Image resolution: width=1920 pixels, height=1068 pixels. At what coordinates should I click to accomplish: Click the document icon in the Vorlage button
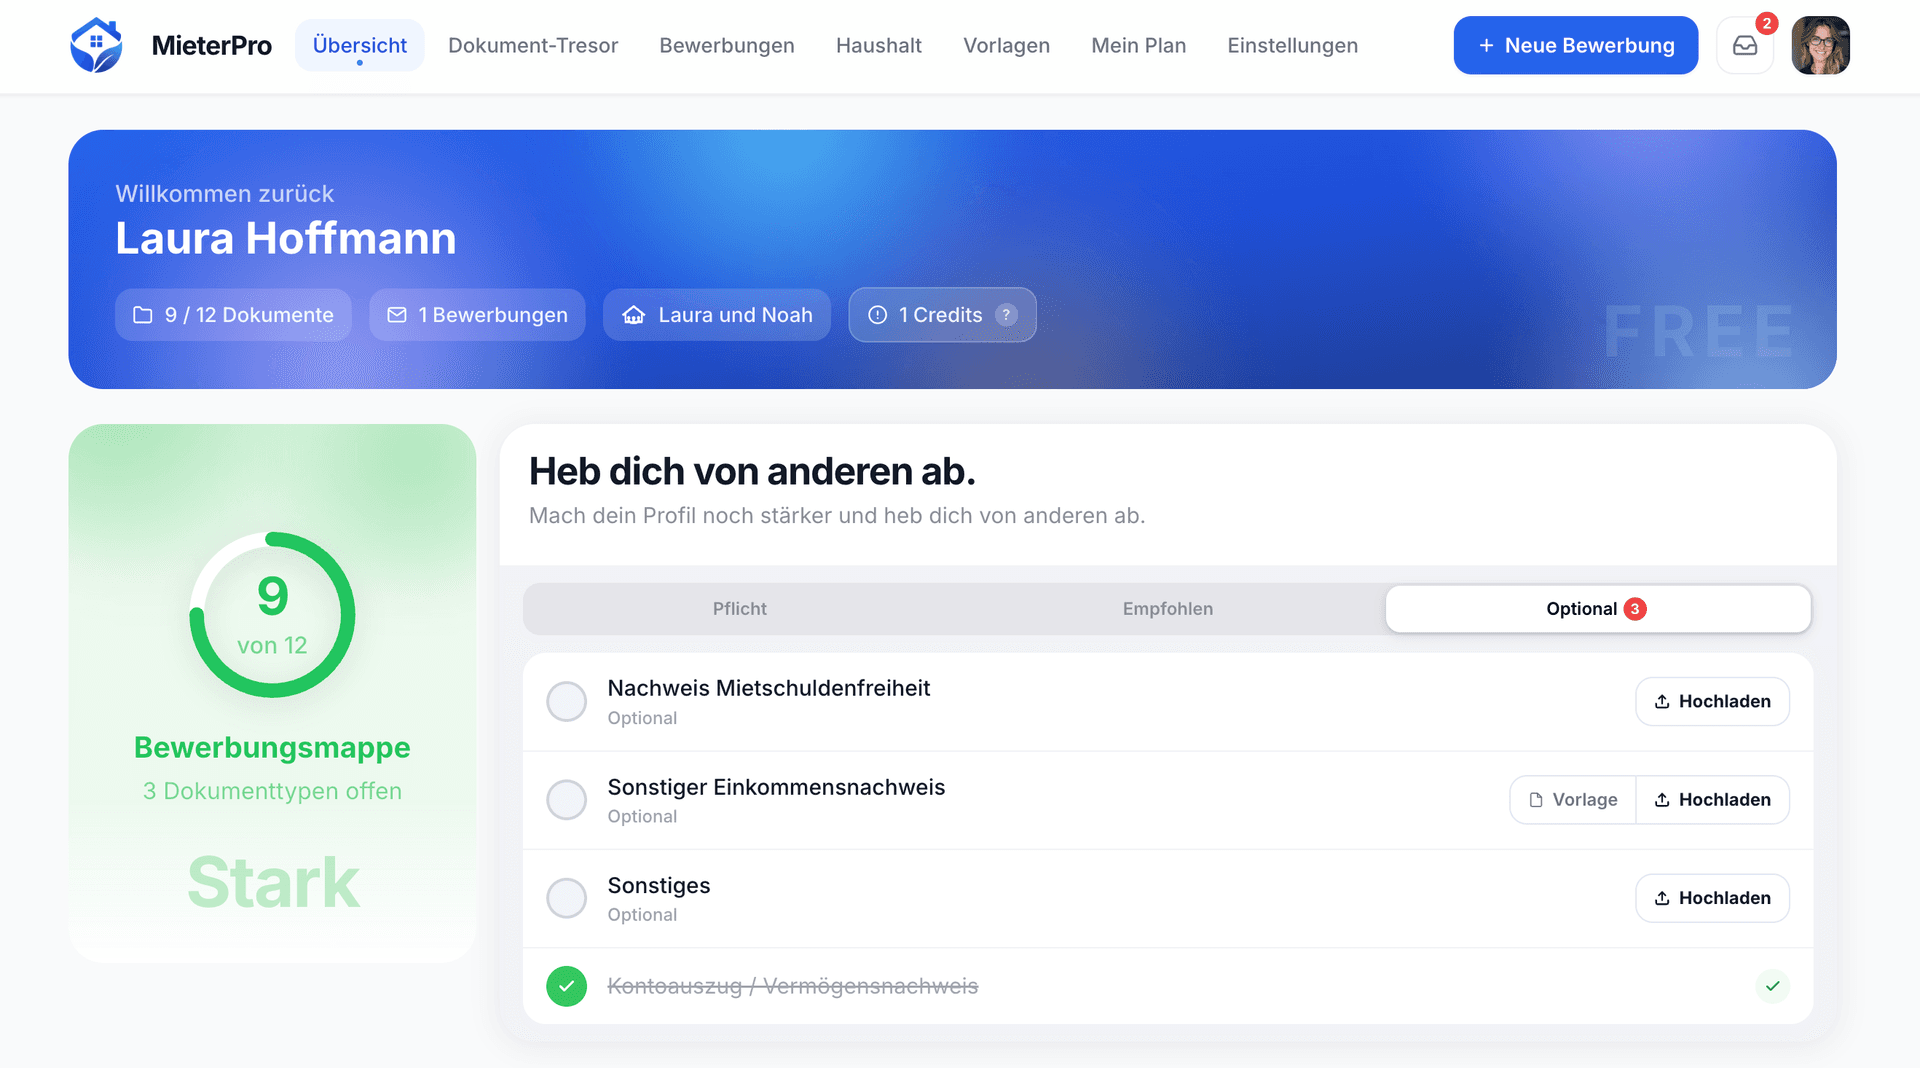pyautogui.click(x=1536, y=800)
